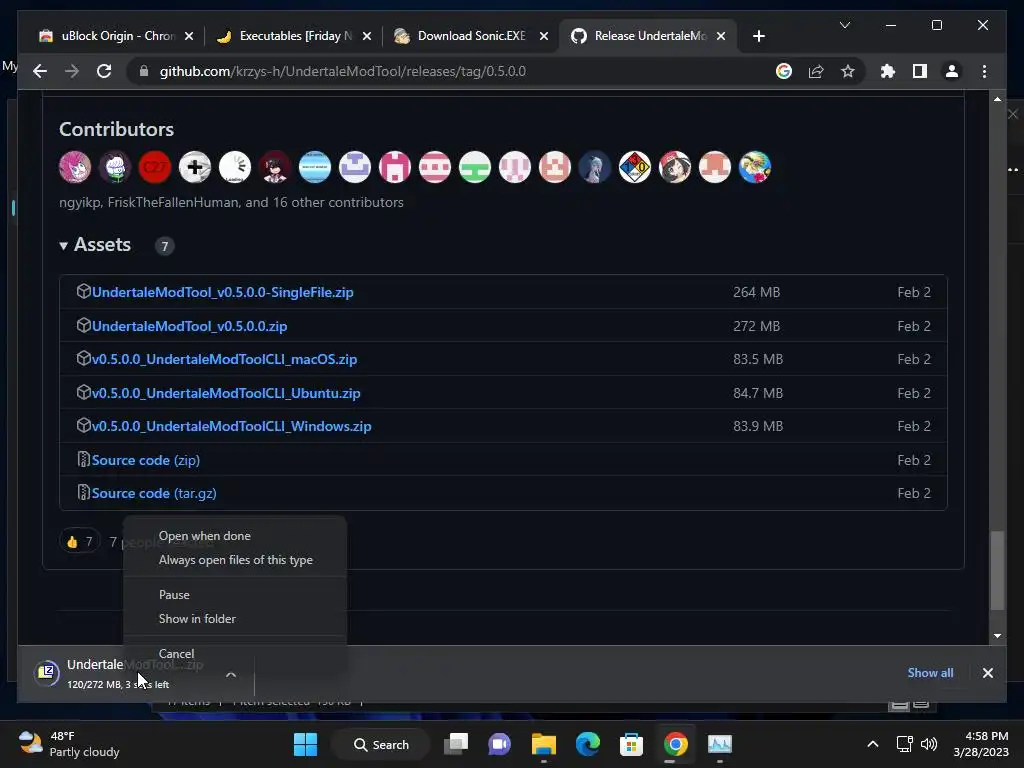
Task: Open Chrome three-dot menu
Action: pos(984,71)
